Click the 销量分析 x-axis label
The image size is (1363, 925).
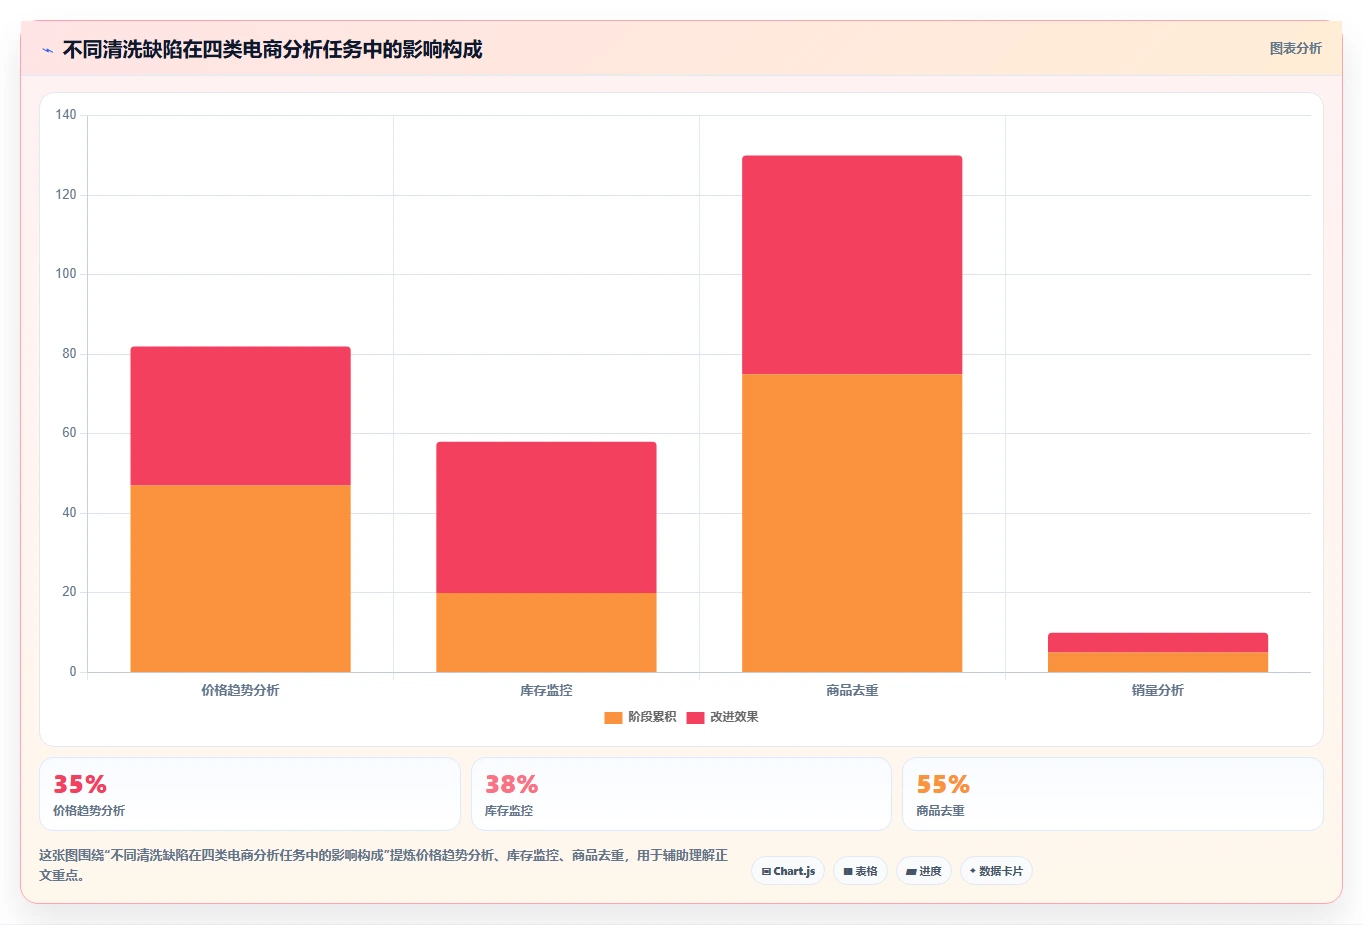[x=1158, y=690]
